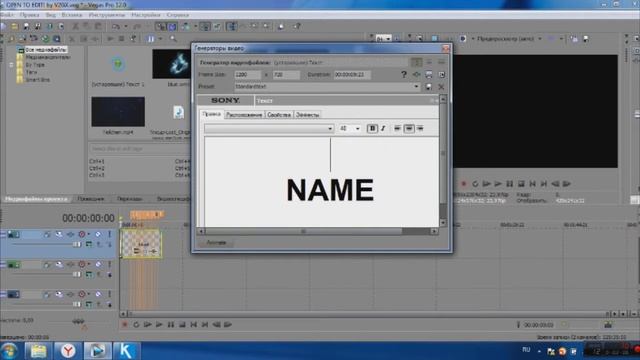
Task: Click the save project icon in the main toolbar
Action: [26, 27]
